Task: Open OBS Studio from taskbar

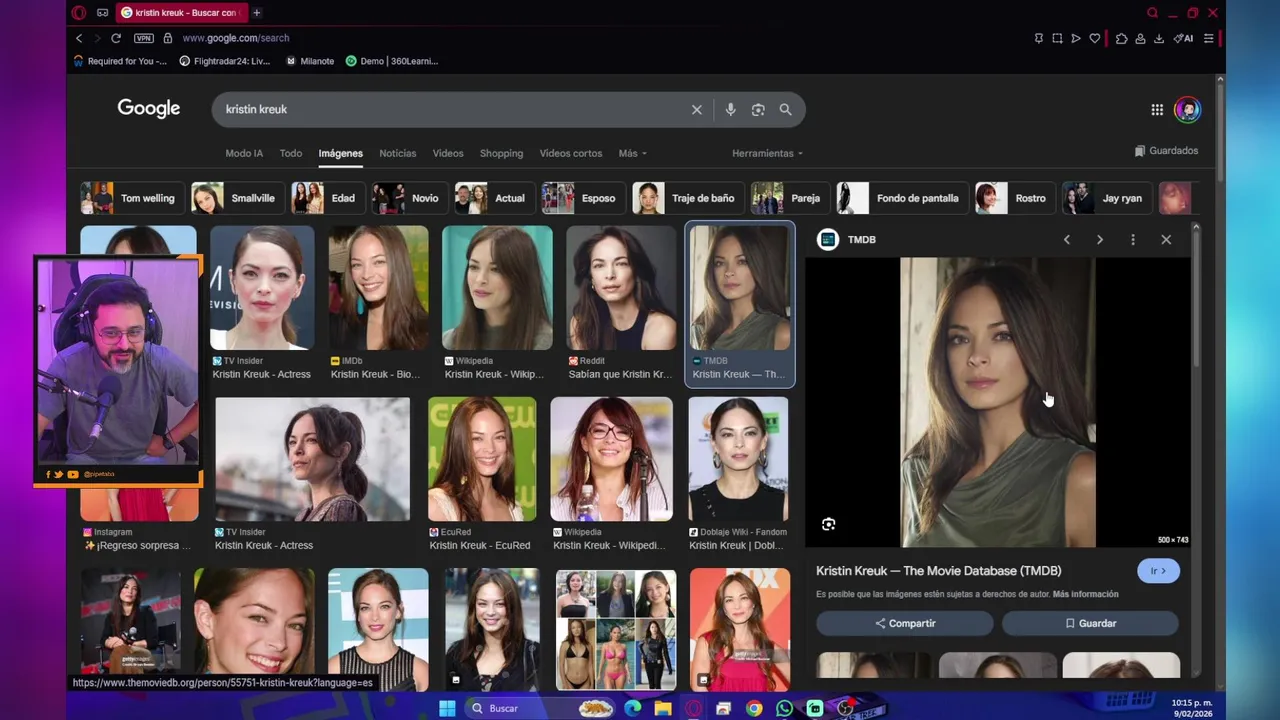Action: (846, 708)
